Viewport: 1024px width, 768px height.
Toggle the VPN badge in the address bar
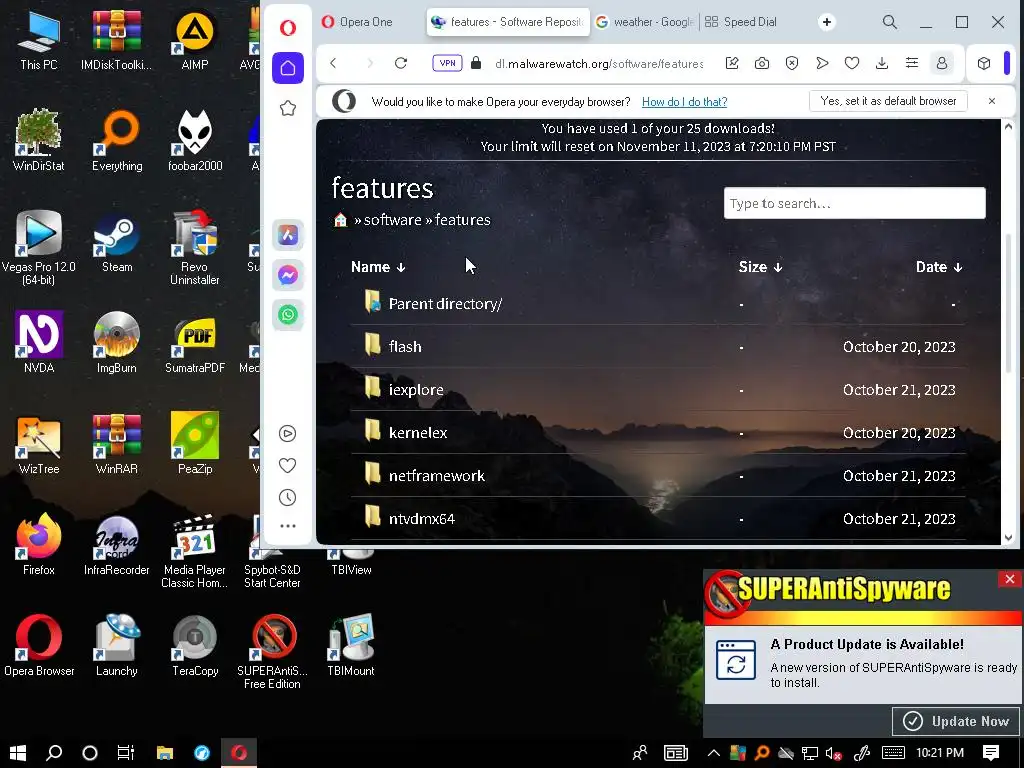[x=447, y=63]
